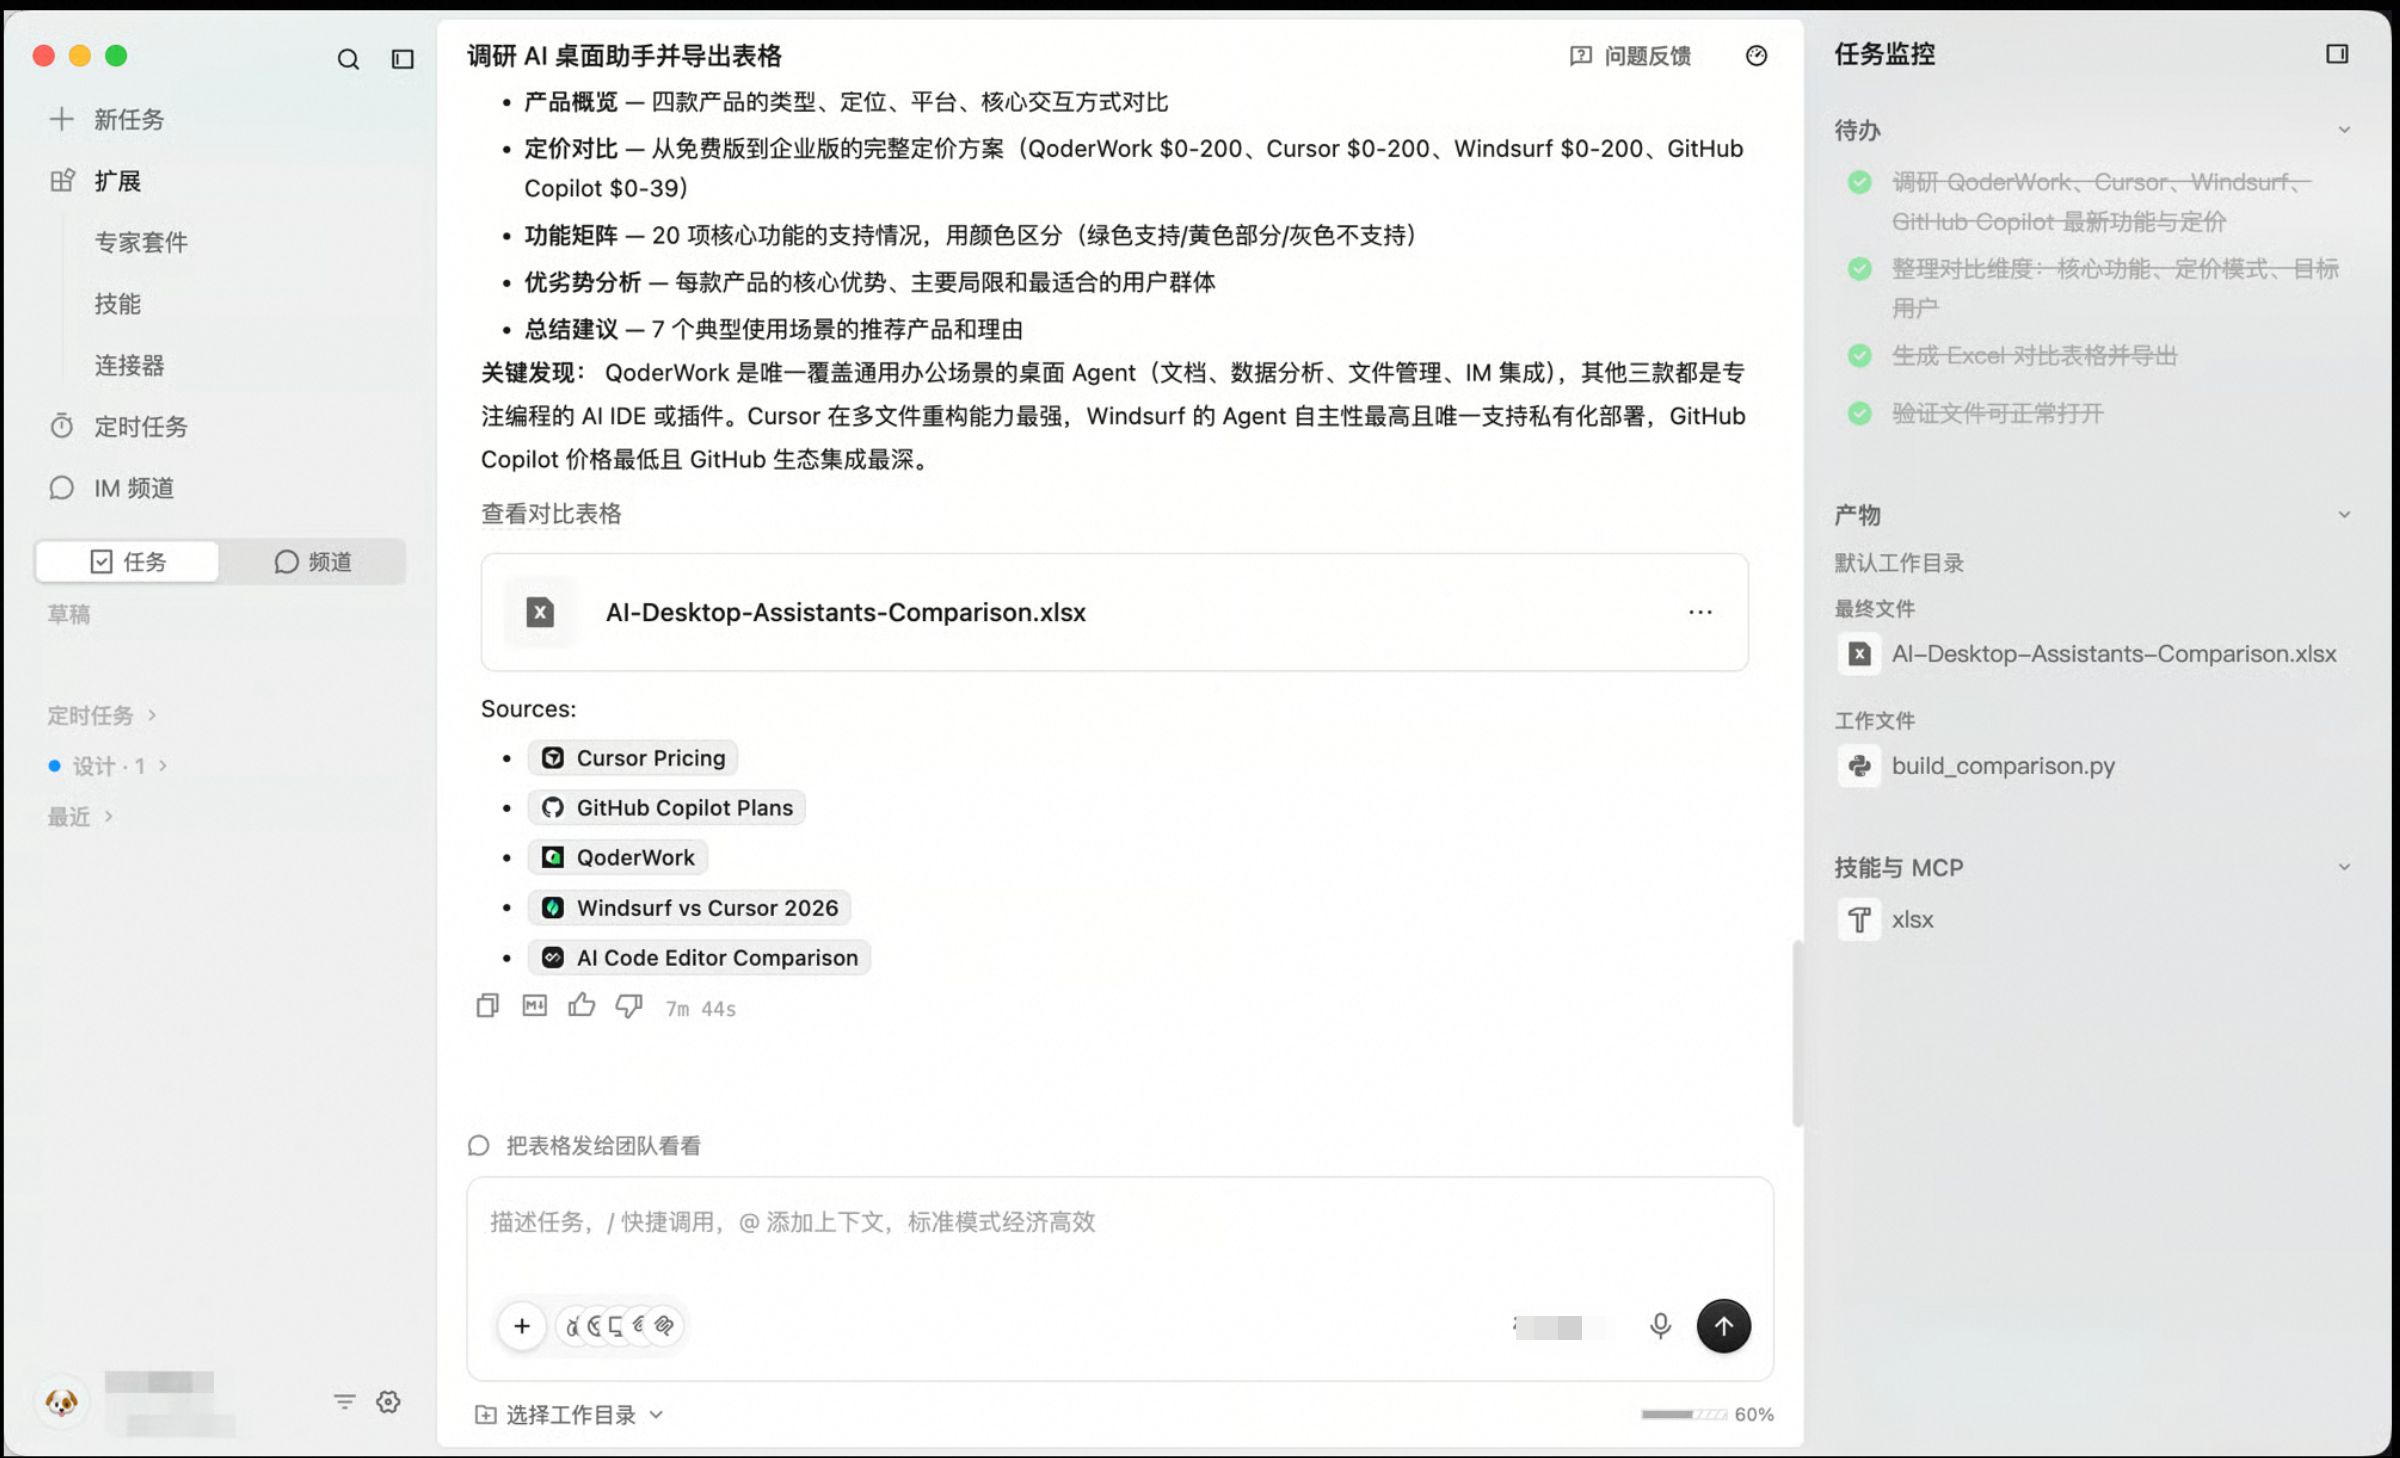Click the speech bubble icon beside 把表格发给团队看看
This screenshot has height=1458, width=2400.
[479, 1146]
